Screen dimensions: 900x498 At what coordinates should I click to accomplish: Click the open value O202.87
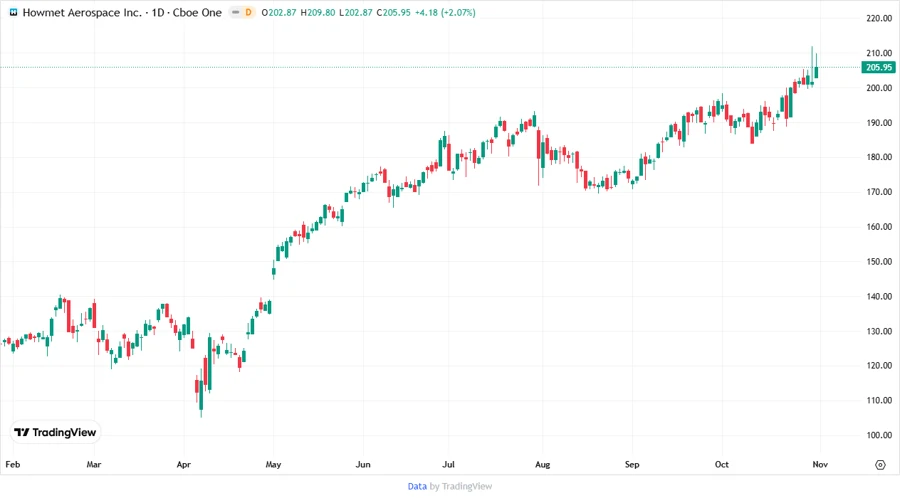pos(279,13)
